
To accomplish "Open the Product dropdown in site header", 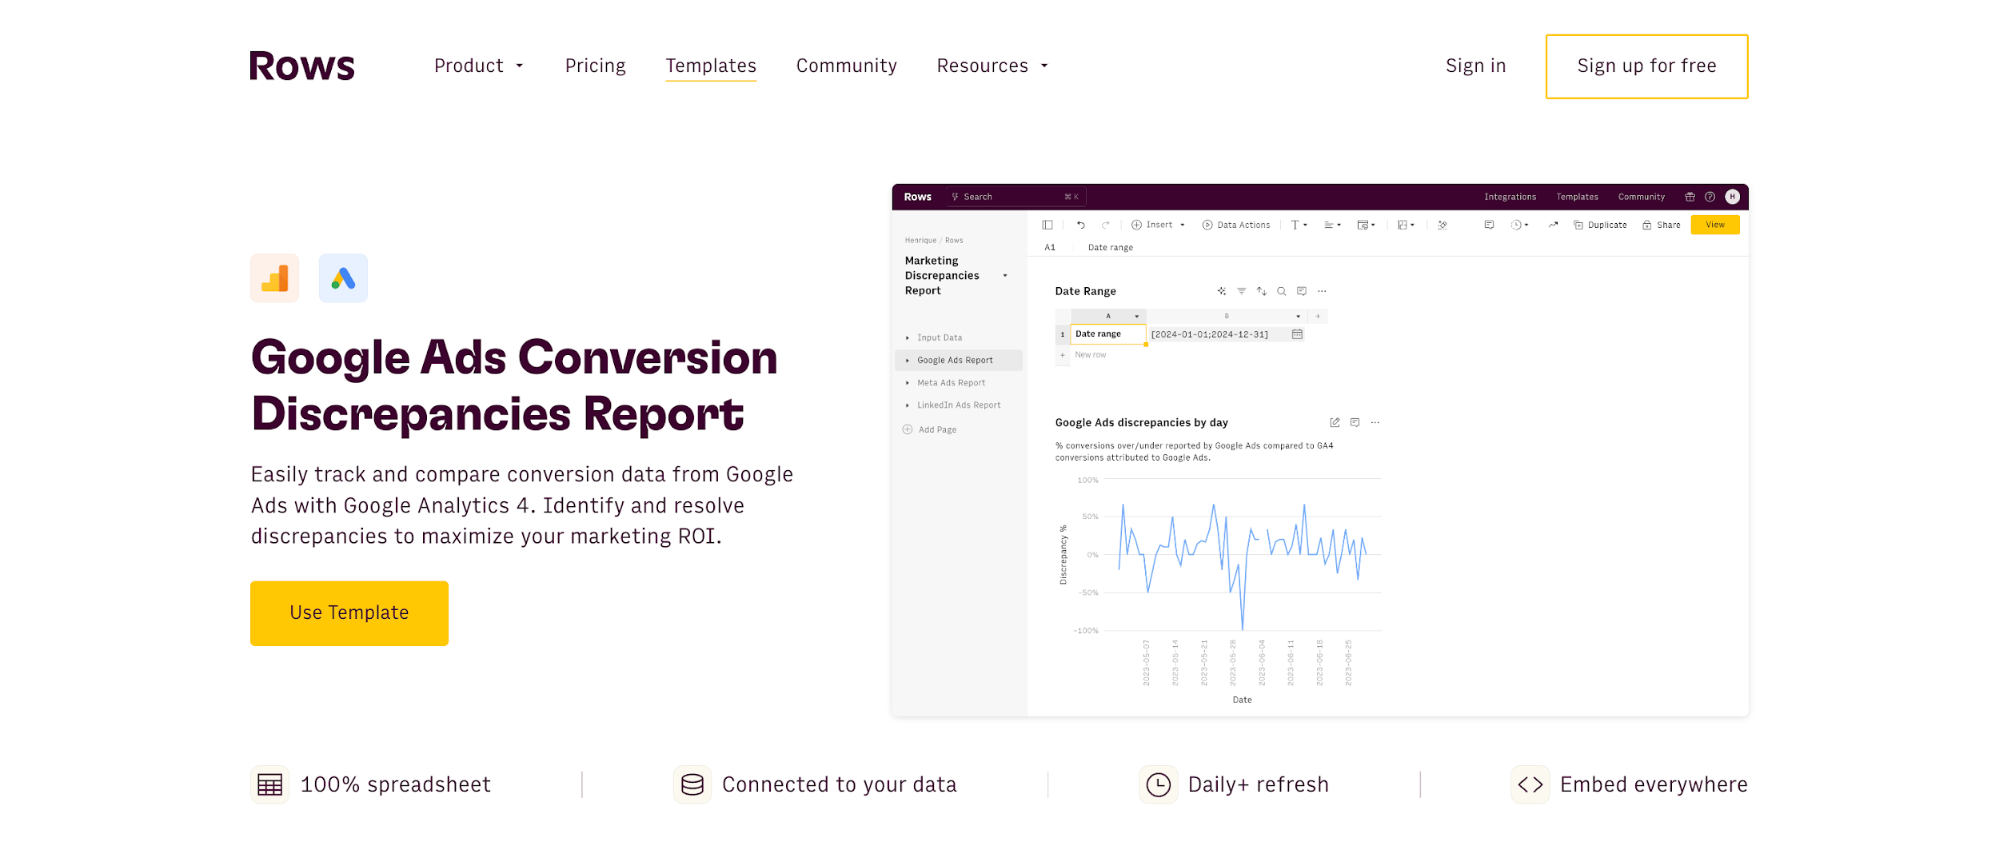I will (479, 66).
